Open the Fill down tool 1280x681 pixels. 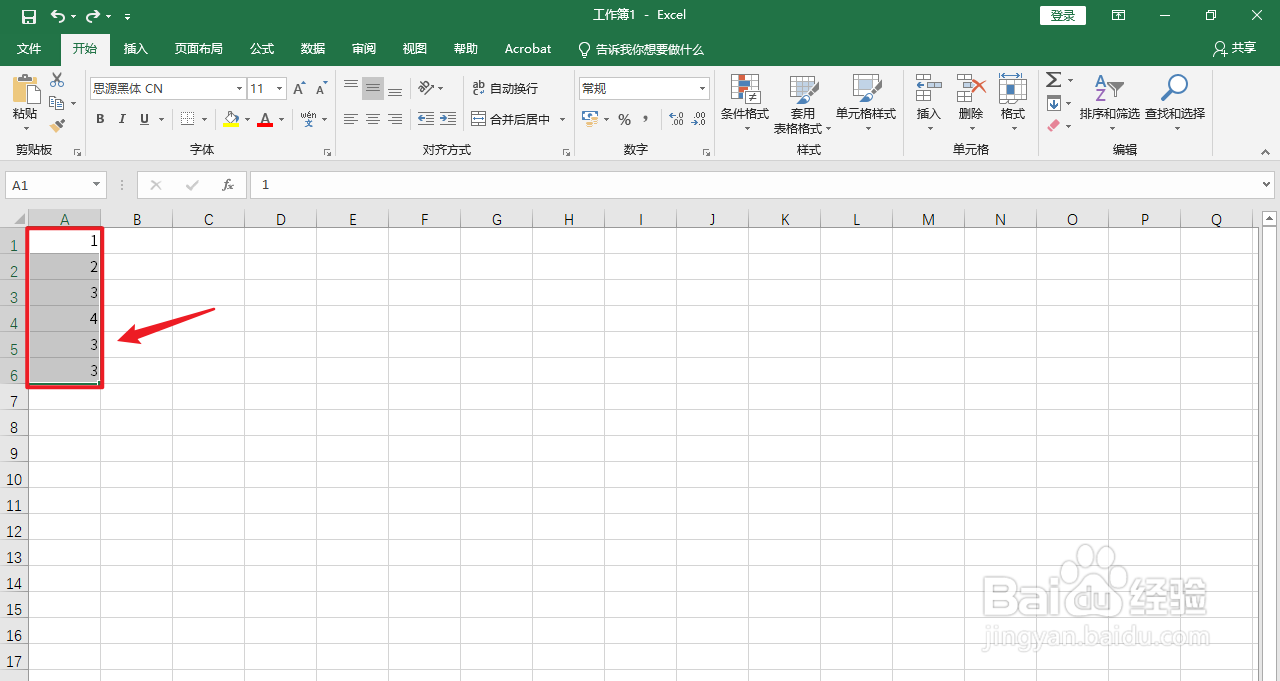(1053, 103)
